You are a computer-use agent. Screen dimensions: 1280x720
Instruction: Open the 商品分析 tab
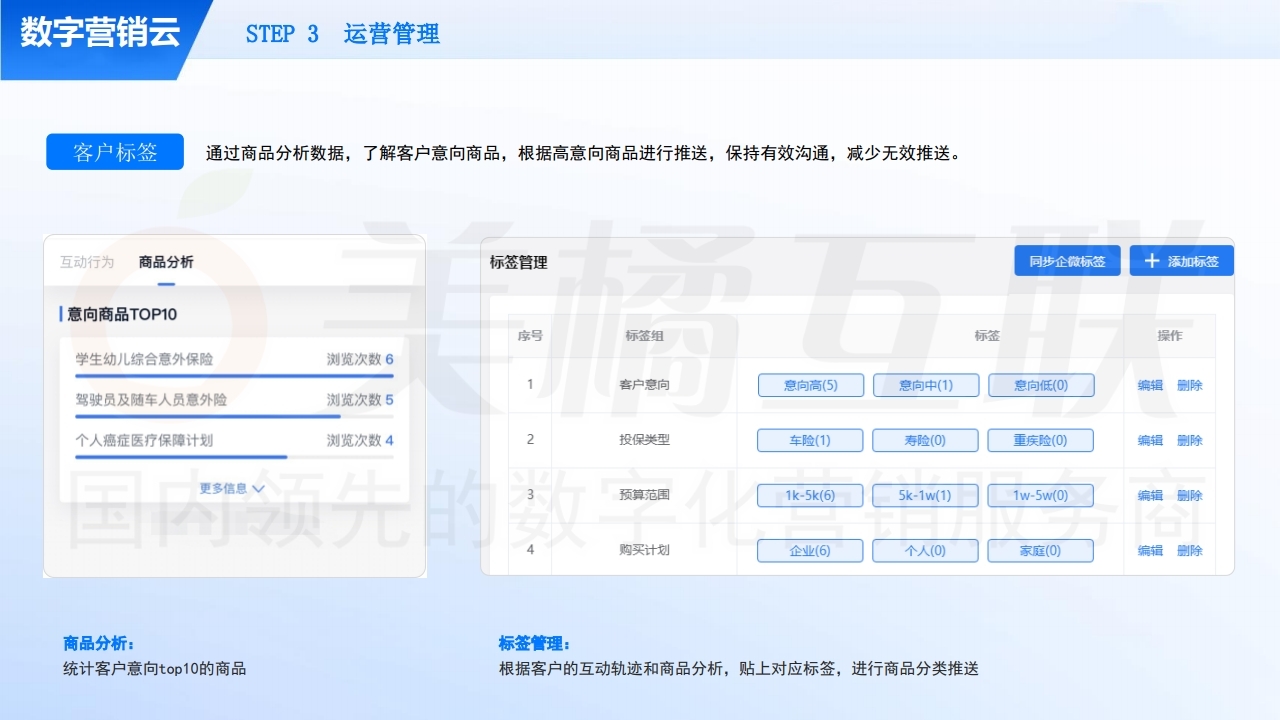click(x=166, y=262)
